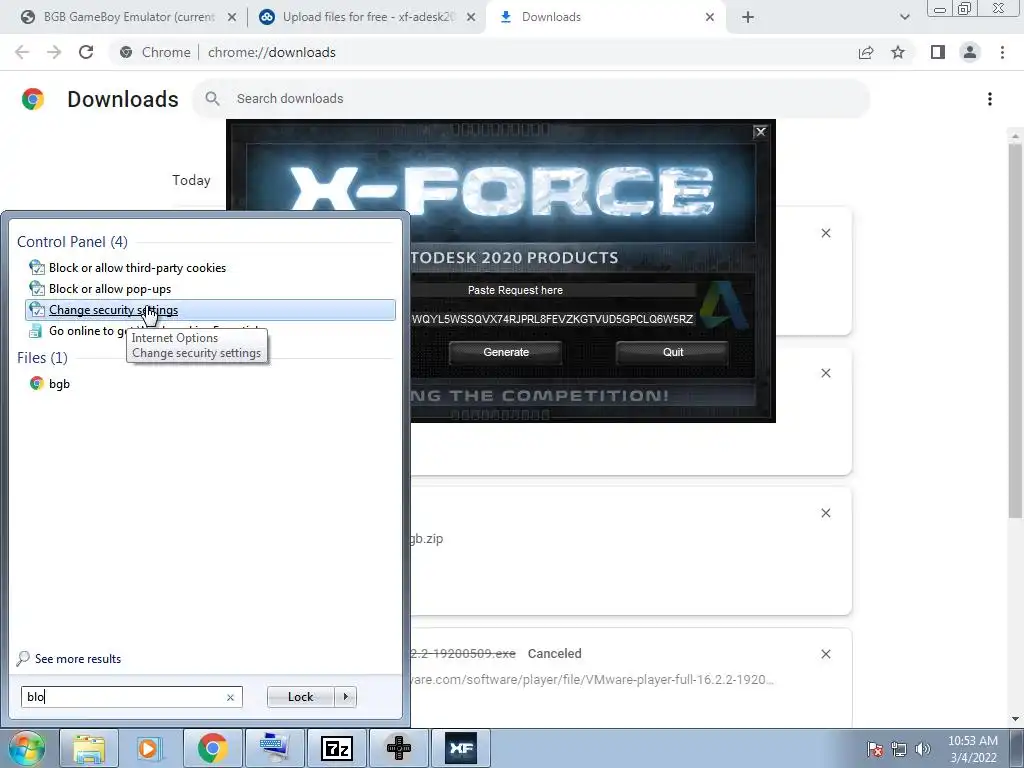Go forward in Chrome history
Viewport: 1024px width, 768px height.
[x=54, y=52]
